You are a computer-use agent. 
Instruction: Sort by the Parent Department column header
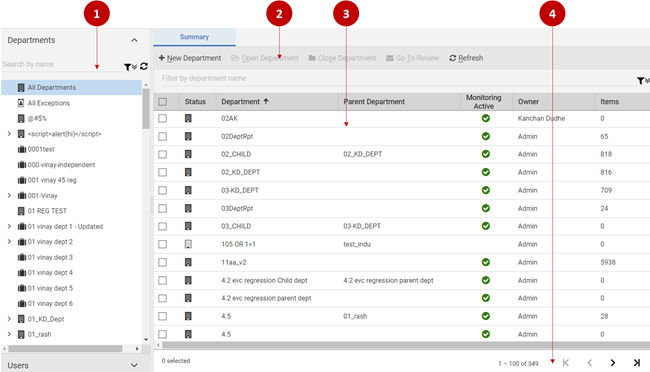coord(374,102)
